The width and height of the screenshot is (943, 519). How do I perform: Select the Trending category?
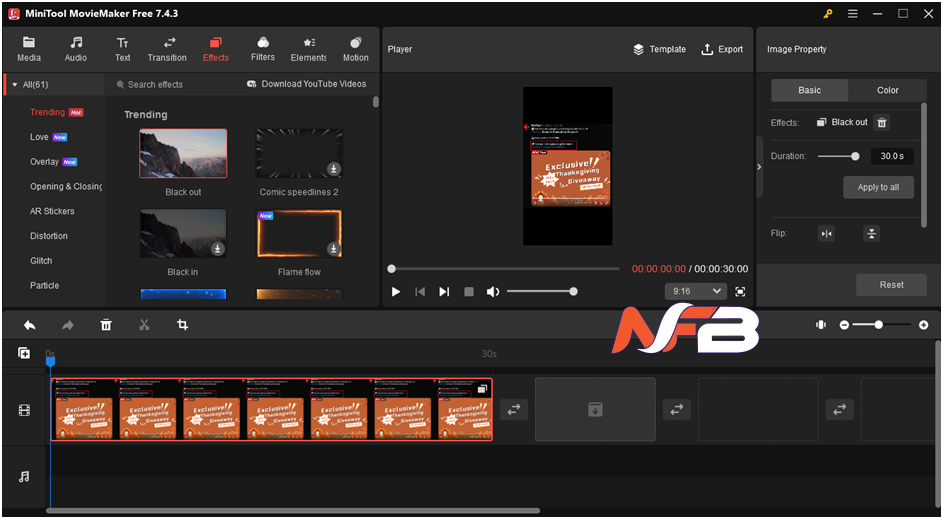[48, 112]
